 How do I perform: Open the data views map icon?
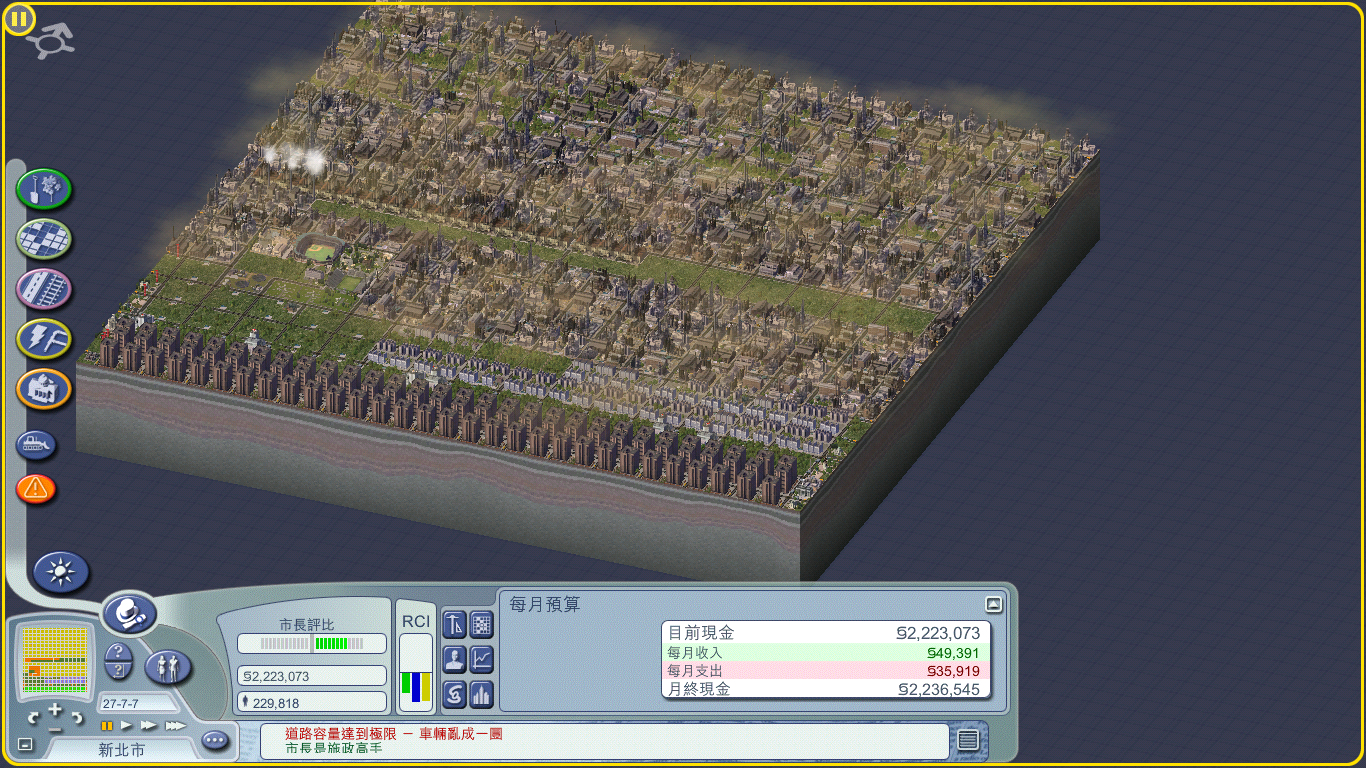click(x=482, y=625)
